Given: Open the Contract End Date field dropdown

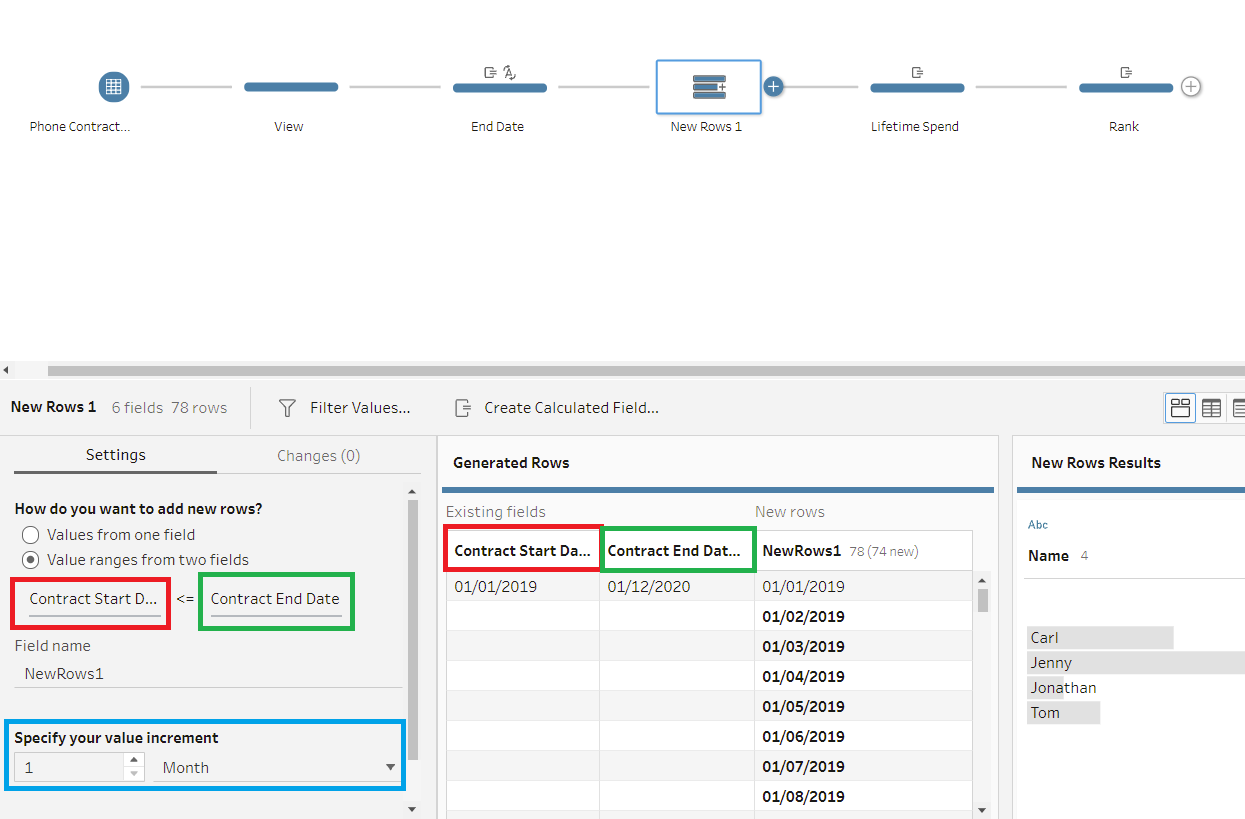Looking at the screenshot, I should tap(275, 599).
